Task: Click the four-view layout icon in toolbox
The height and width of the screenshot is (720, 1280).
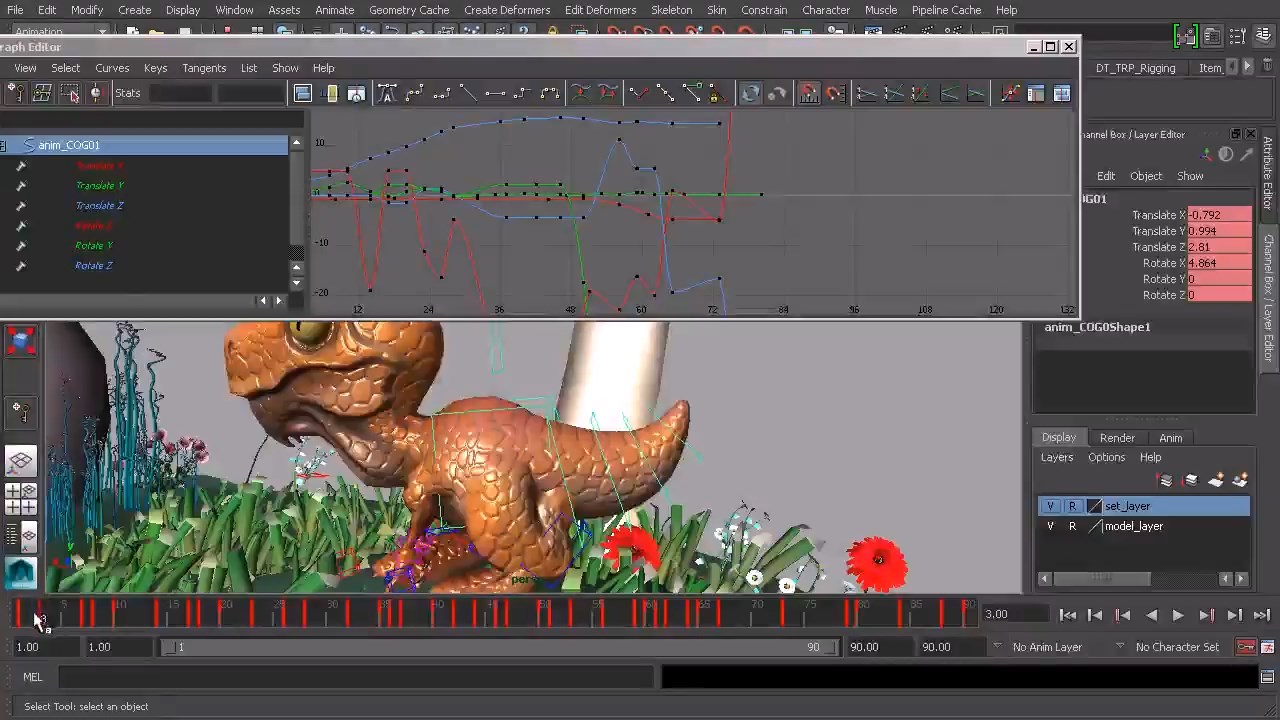Action: tap(20, 499)
